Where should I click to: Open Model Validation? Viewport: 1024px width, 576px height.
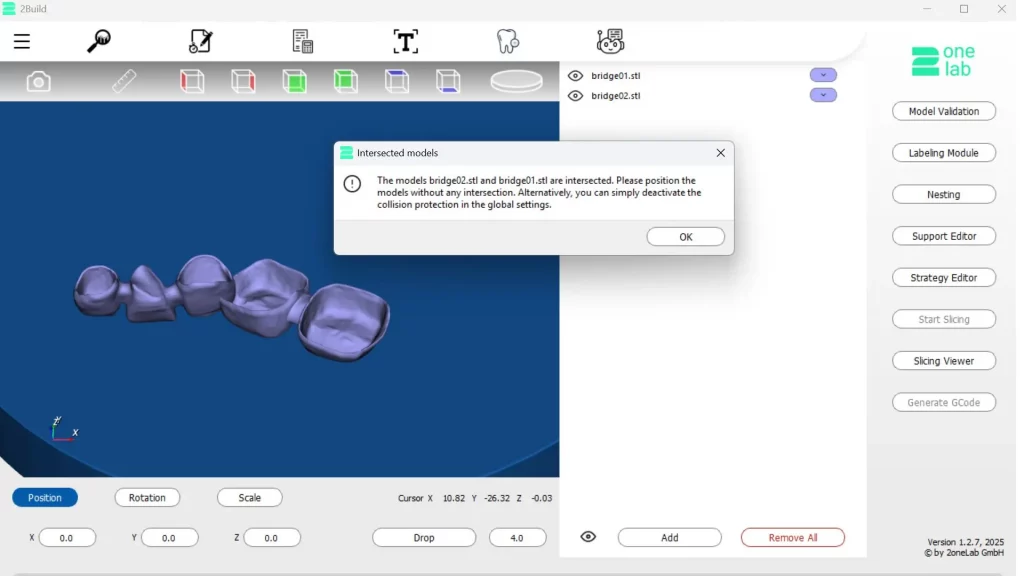click(x=944, y=111)
